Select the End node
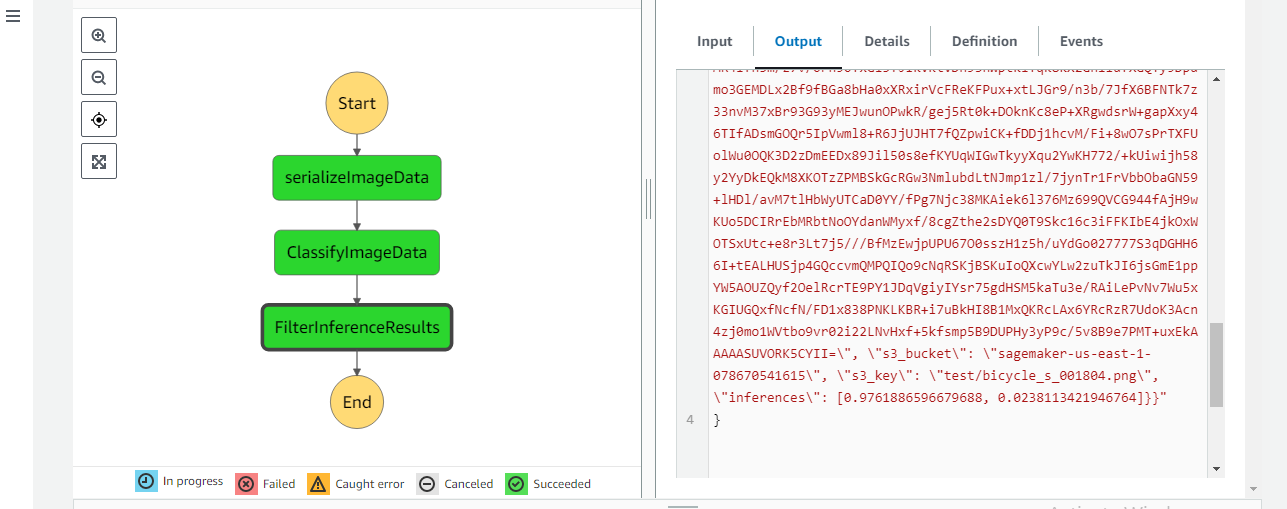 357,402
